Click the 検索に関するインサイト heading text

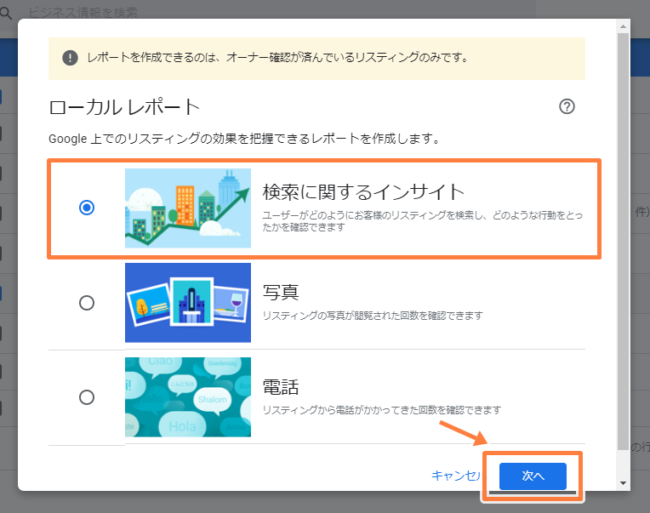[x=364, y=192]
